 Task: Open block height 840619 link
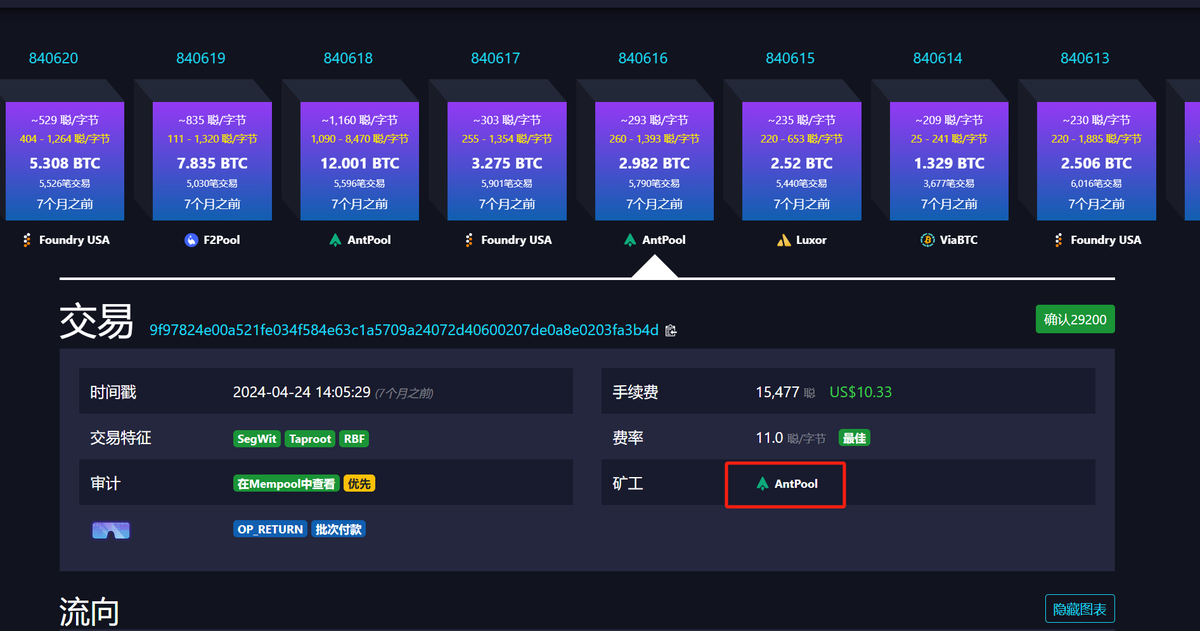pyautogui.click(x=201, y=58)
